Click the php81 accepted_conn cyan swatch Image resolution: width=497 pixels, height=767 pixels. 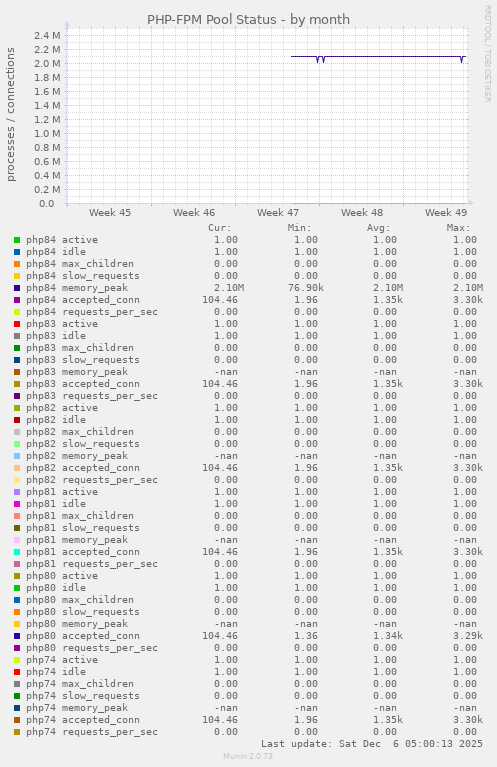[17, 552]
